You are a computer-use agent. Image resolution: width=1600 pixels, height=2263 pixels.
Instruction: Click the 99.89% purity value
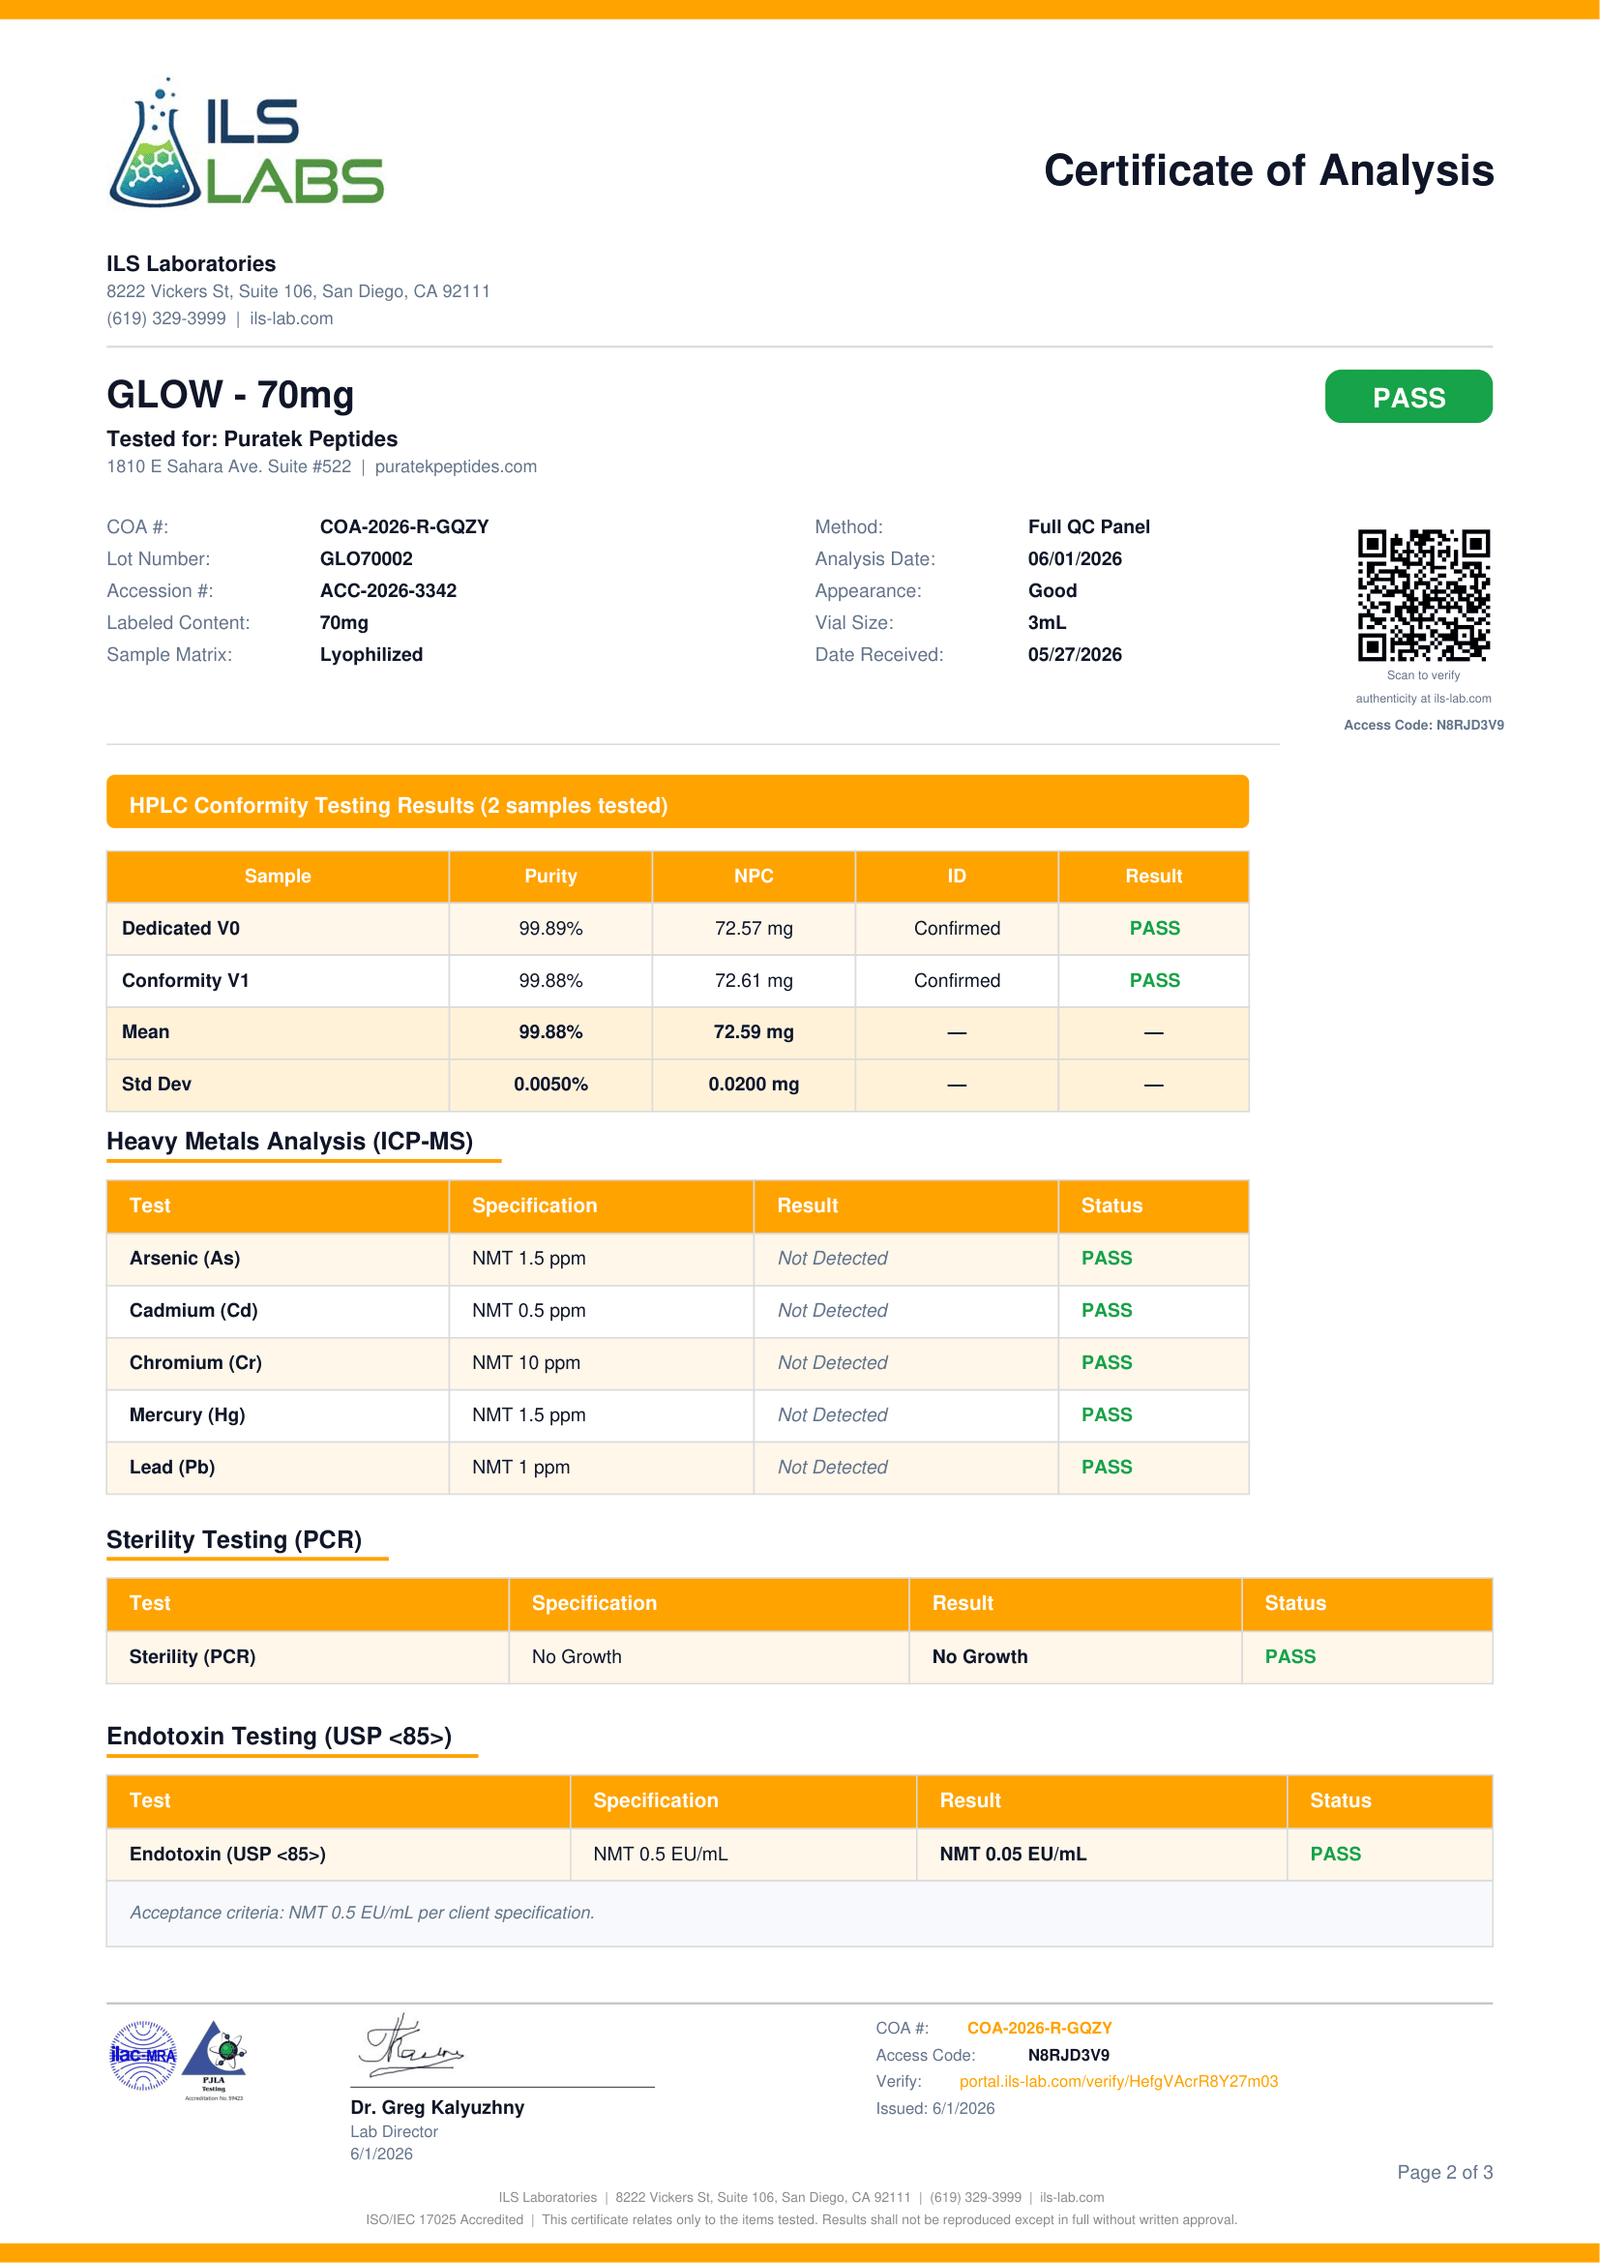pyautogui.click(x=550, y=929)
